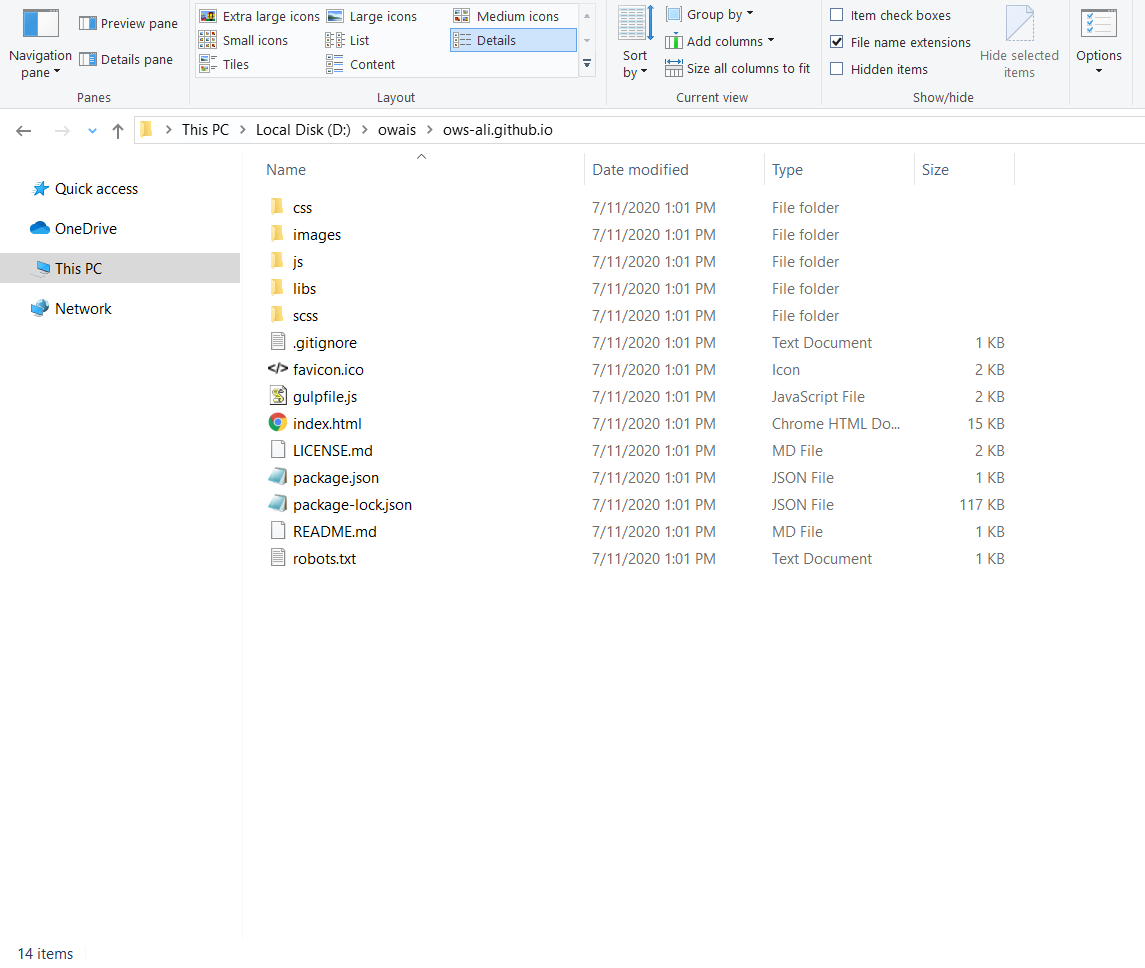Switch to Large icons layout
Screen dimensions: 1145x968
[x=372, y=16]
